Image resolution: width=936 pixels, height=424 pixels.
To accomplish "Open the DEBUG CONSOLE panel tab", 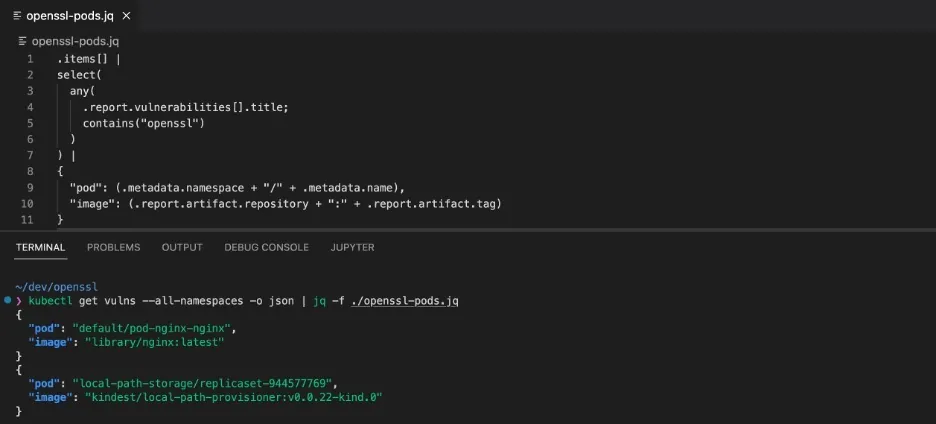I will pyautogui.click(x=267, y=247).
